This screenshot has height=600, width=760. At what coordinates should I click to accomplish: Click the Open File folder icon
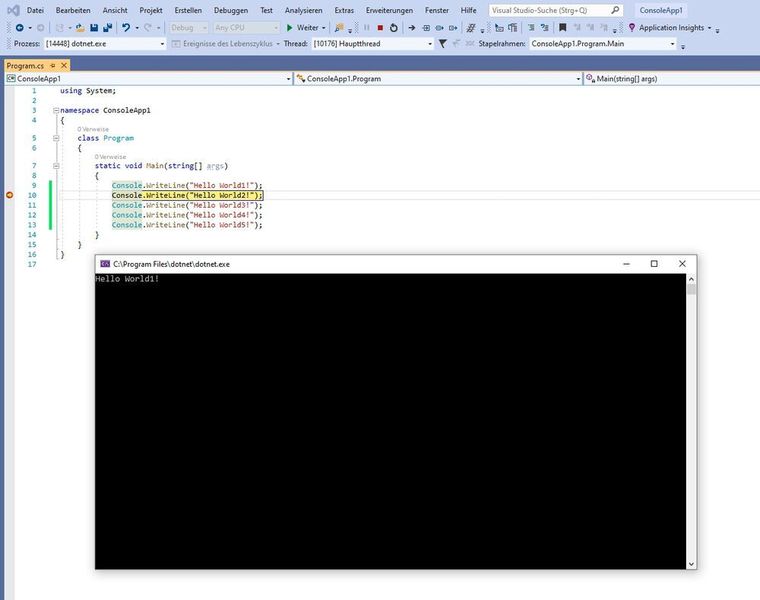coord(80,28)
